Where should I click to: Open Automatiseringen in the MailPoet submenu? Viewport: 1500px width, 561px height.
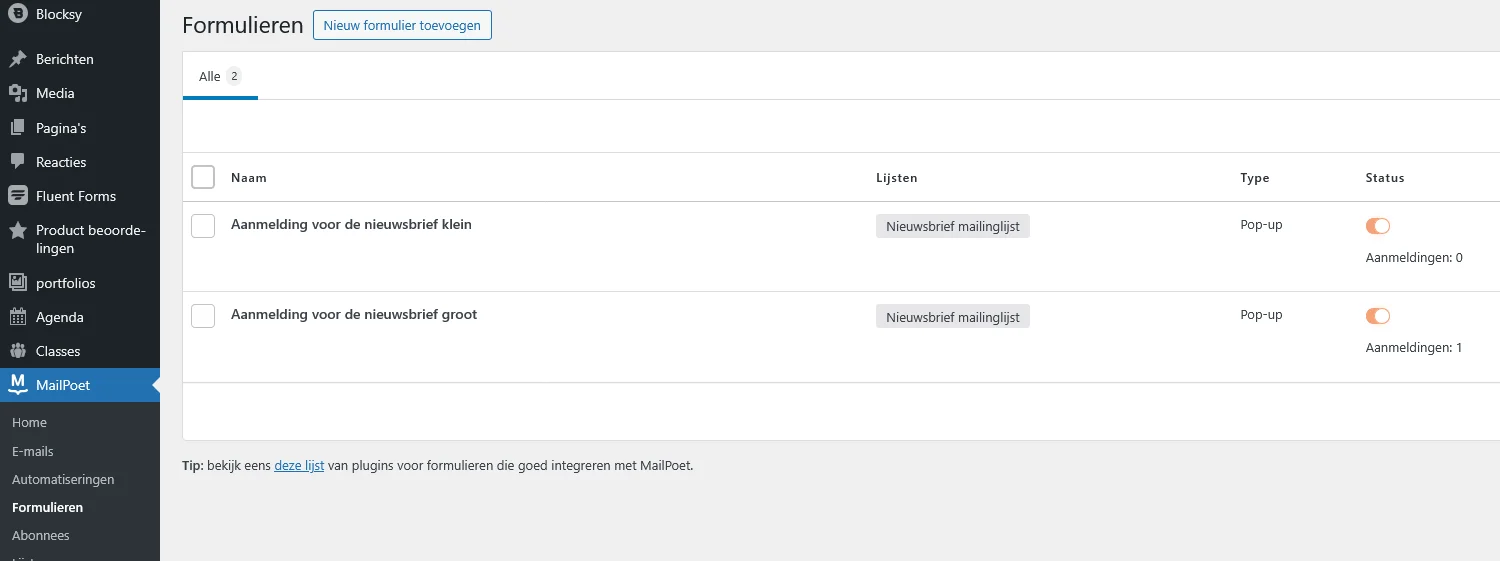[63, 479]
